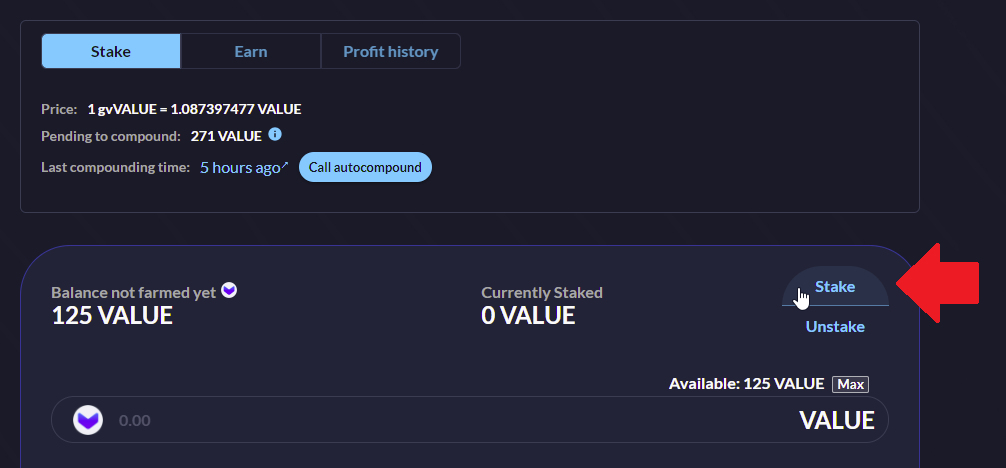The width and height of the screenshot is (1006, 468).
Task: Open the 5 hours ago compounding link
Action: (240, 168)
